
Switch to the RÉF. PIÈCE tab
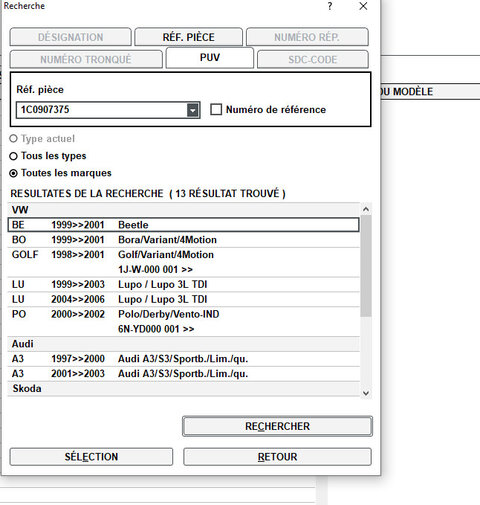(x=188, y=37)
